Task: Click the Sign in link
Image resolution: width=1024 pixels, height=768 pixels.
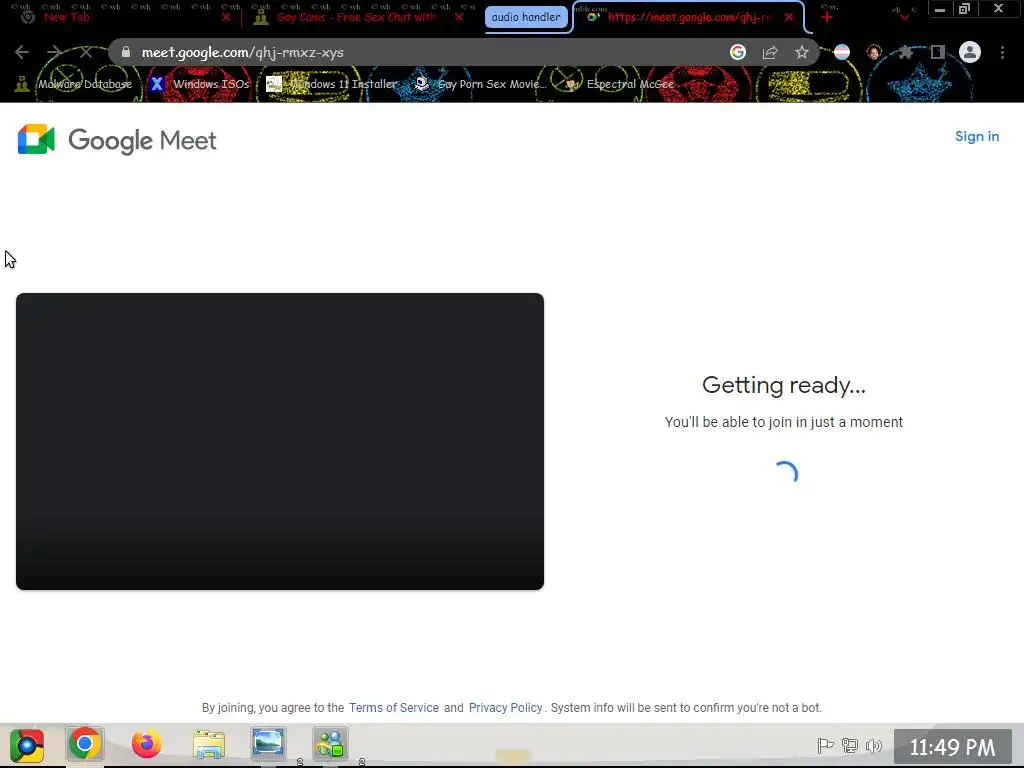Action: coord(976,136)
